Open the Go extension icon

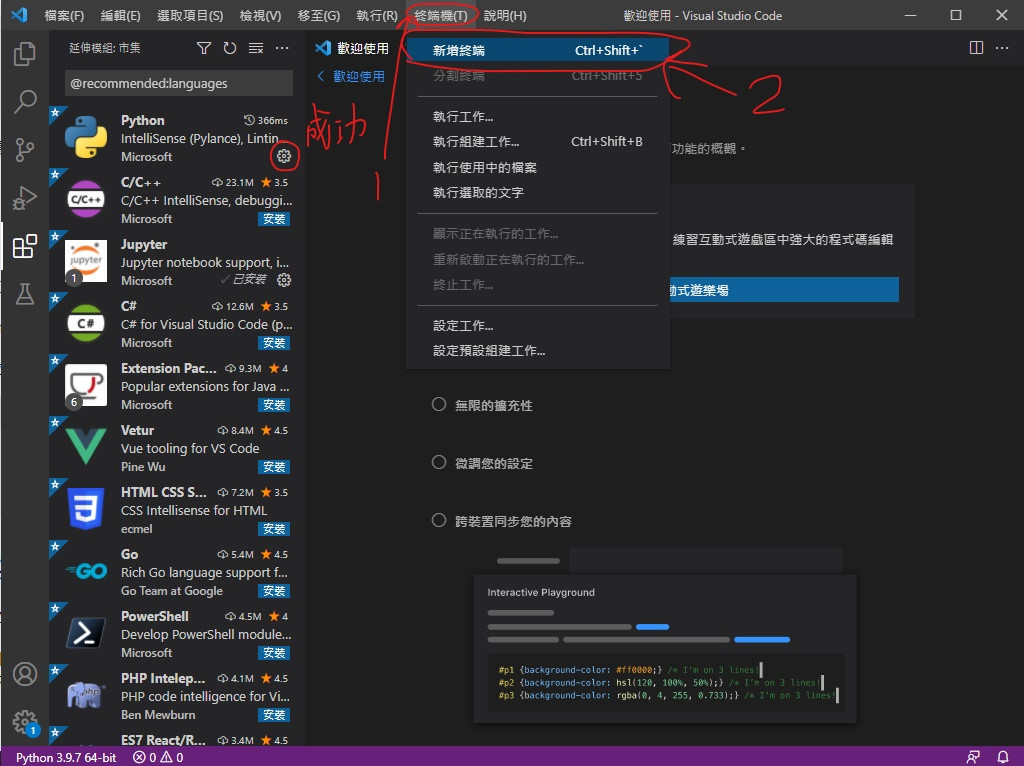click(86, 571)
